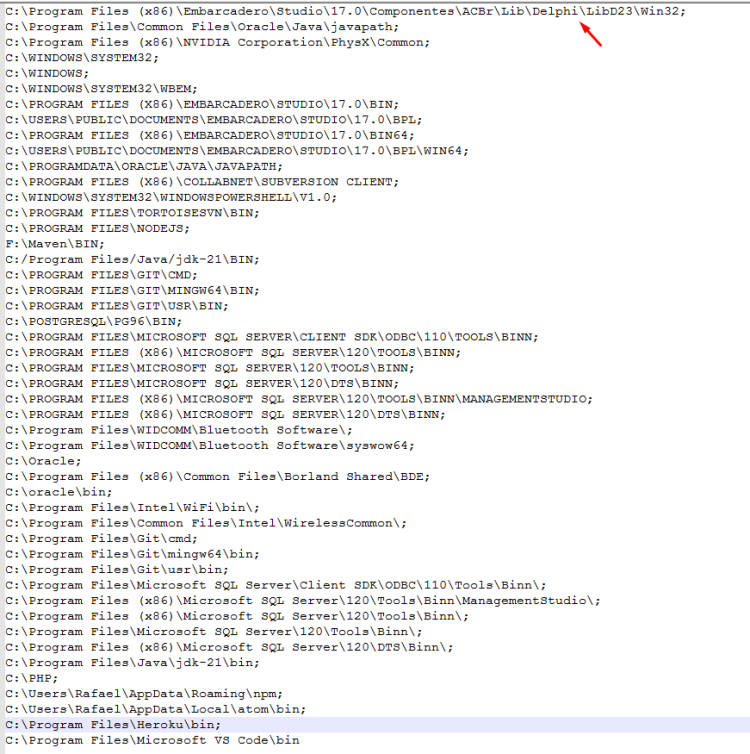750x754 pixels.
Task: Click uppercase PROGRAM FILES\MICROSOFT SQL SERVER\120\DTS\BINN; line
Action: point(202,383)
